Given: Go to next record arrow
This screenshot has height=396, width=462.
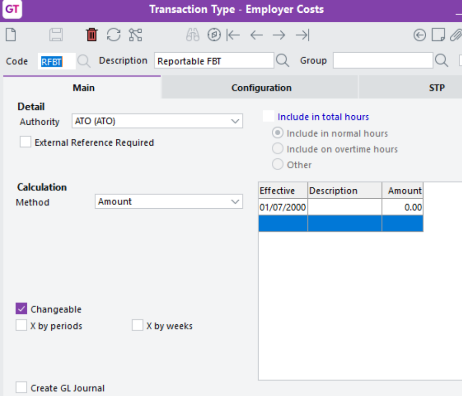Looking at the screenshot, I should pyautogui.click(x=279, y=35).
